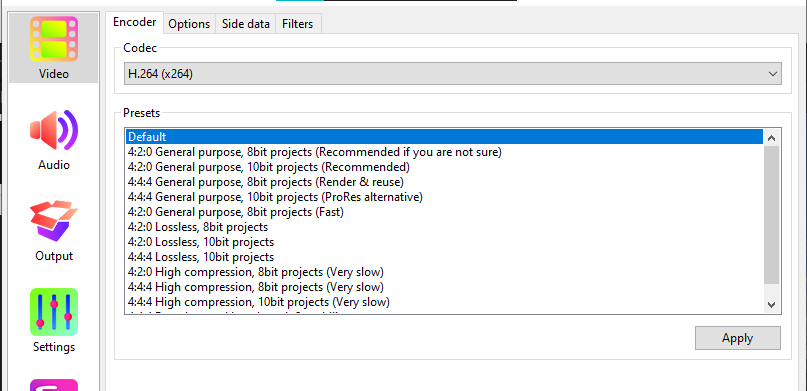Screen dimensions: 807x391
Task: Switch to the Side data tab
Action: click(x=245, y=24)
